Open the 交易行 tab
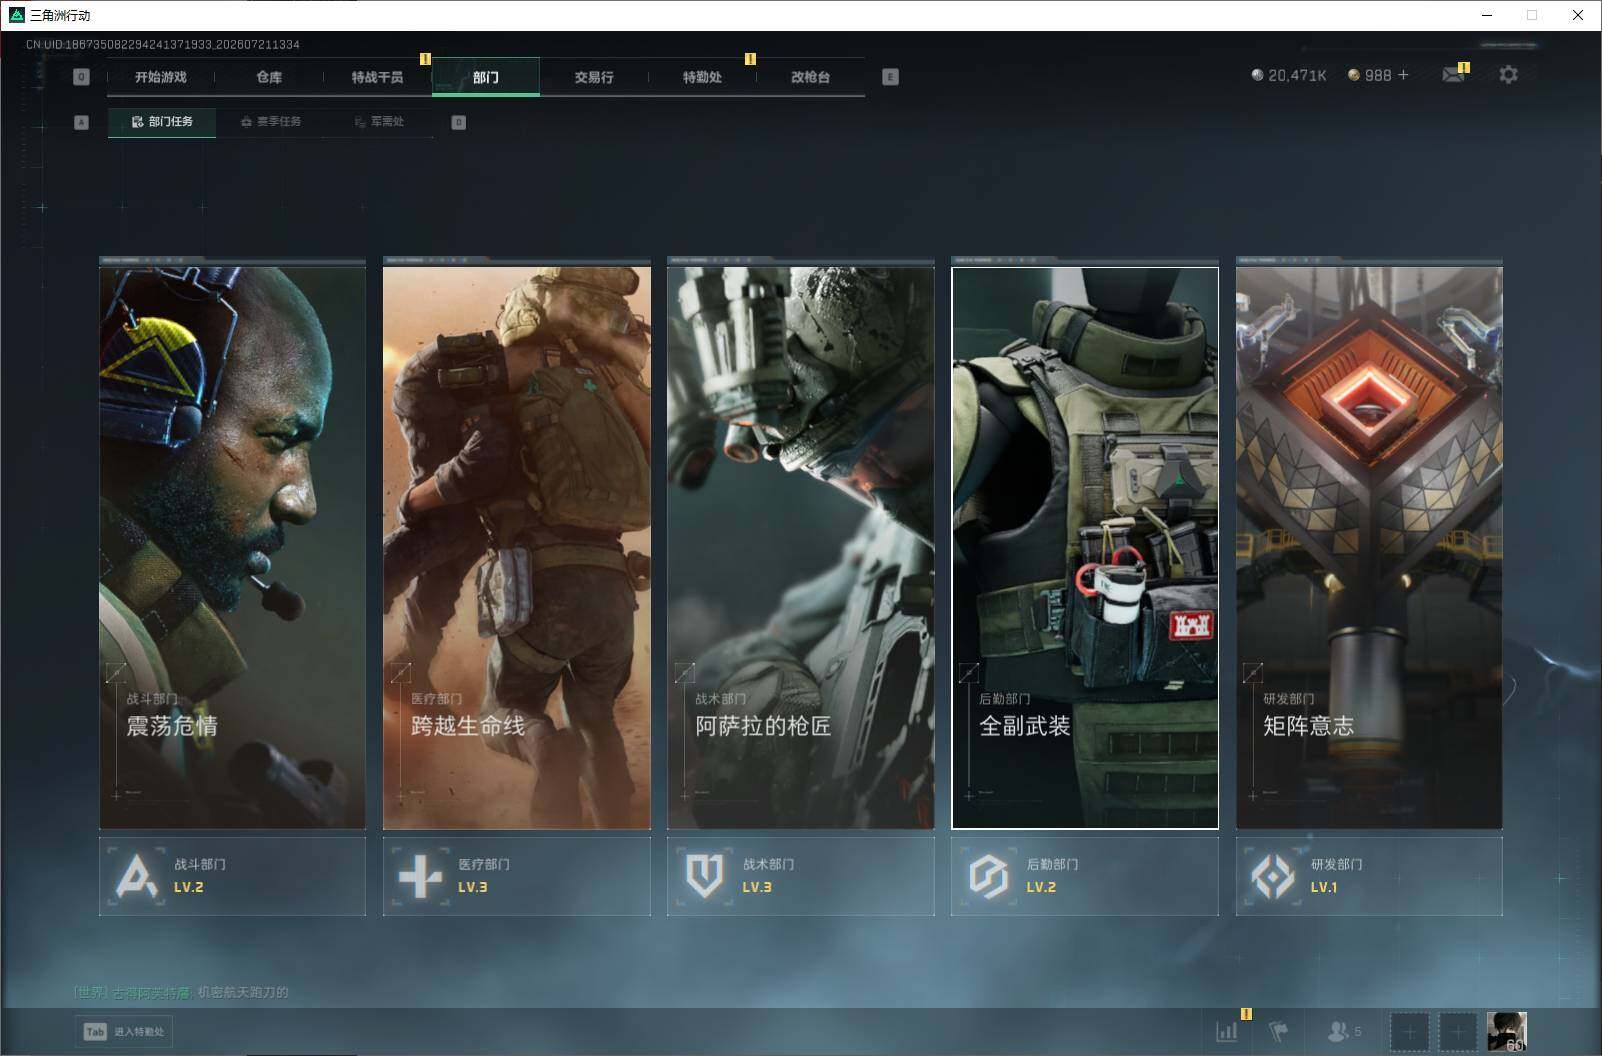 [594, 77]
